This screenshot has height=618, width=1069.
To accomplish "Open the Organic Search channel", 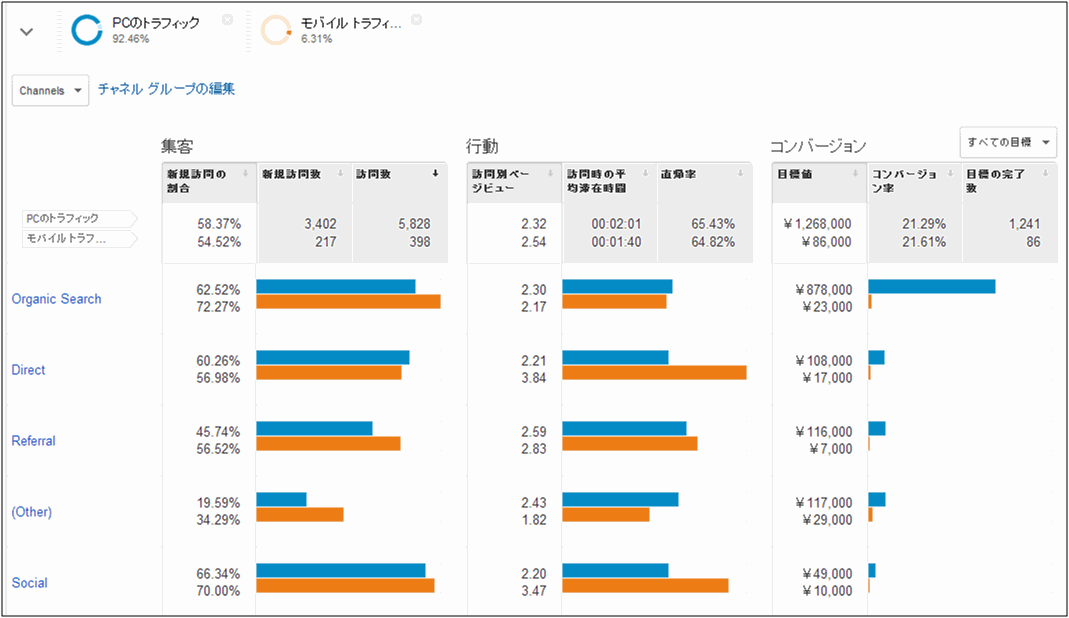I will [x=56, y=299].
